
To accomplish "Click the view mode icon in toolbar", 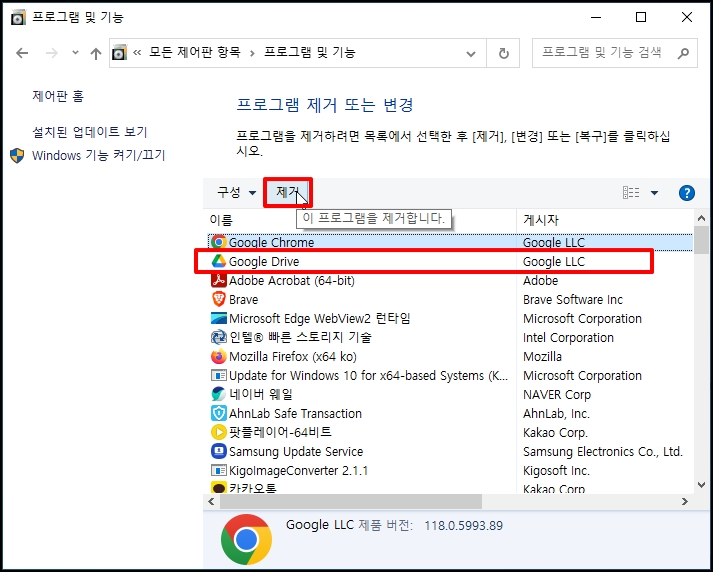I will pos(631,193).
